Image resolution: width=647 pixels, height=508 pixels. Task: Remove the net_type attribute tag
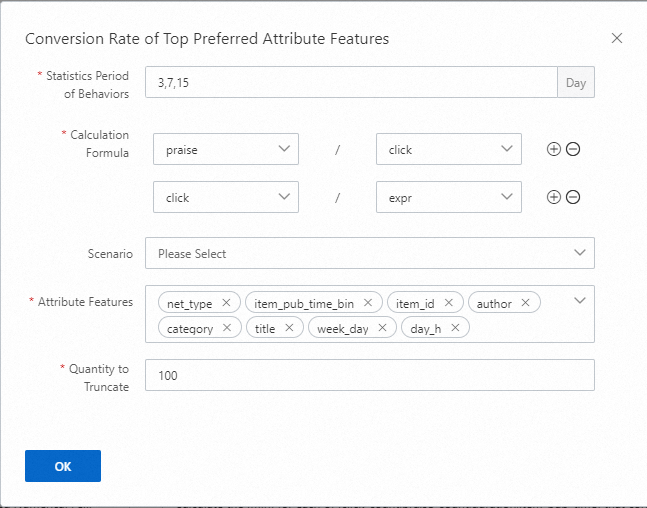(x=226, y=303)
